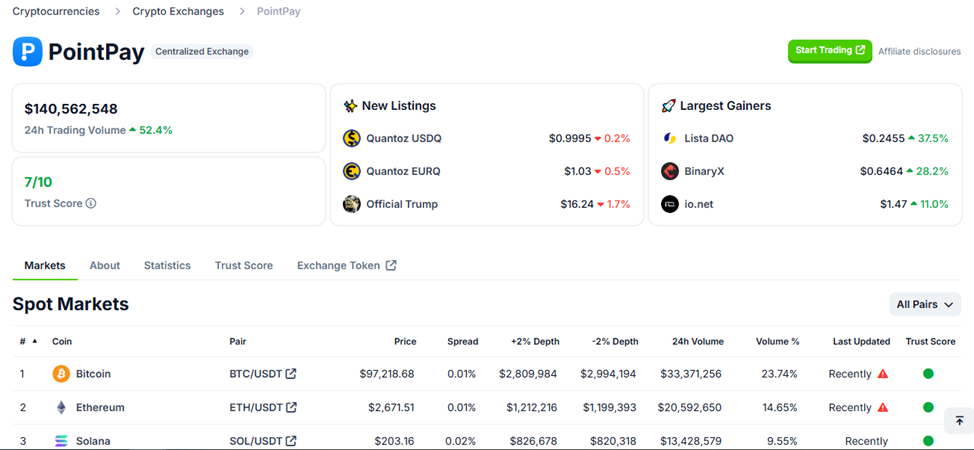Viewport: 974px width, 450px height.
Task: Click the Quantoz EURQ coin icon
Action: tap(351, 171)
